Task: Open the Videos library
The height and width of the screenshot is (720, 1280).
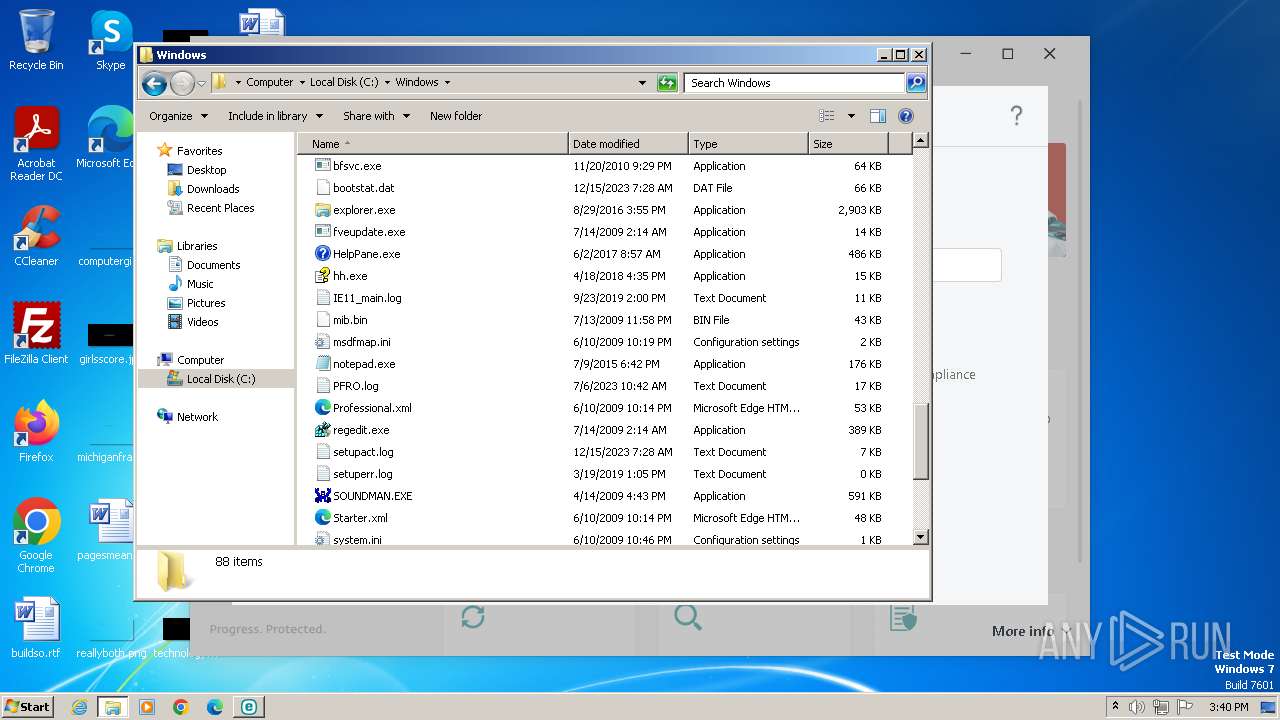Action: point(202,322)
